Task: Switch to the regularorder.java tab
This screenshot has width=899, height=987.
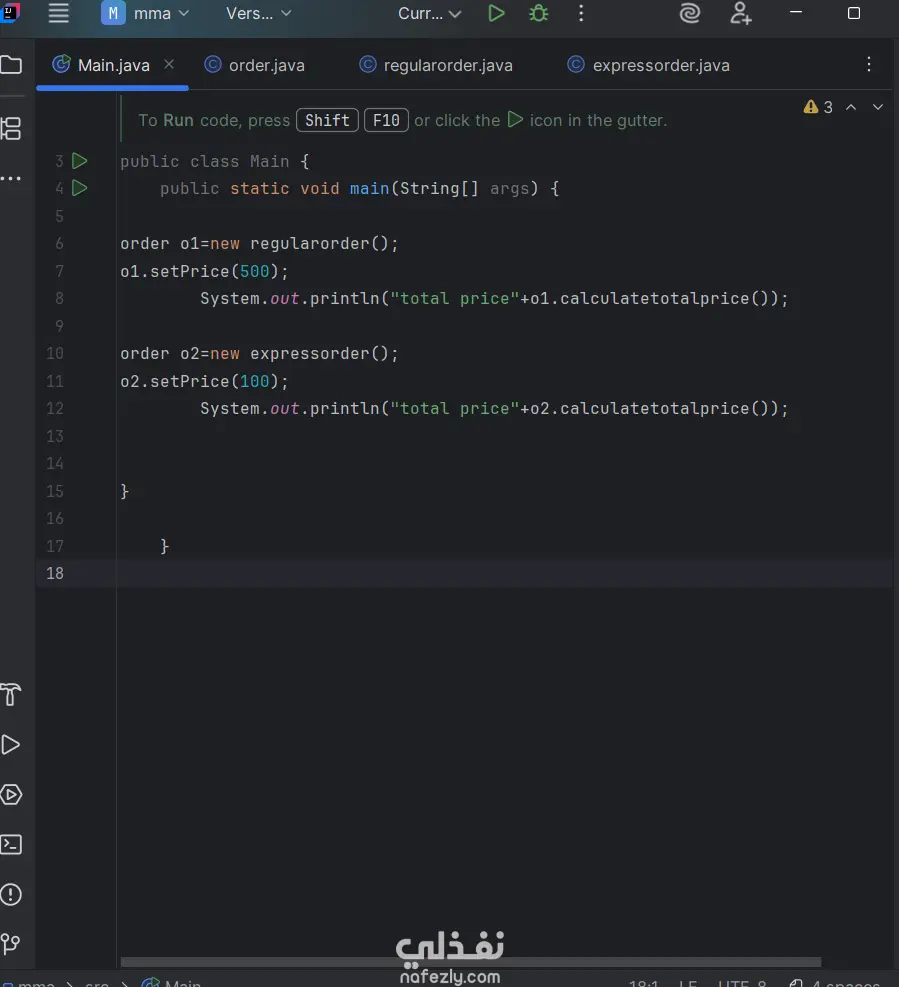Action: click(436, 65)
